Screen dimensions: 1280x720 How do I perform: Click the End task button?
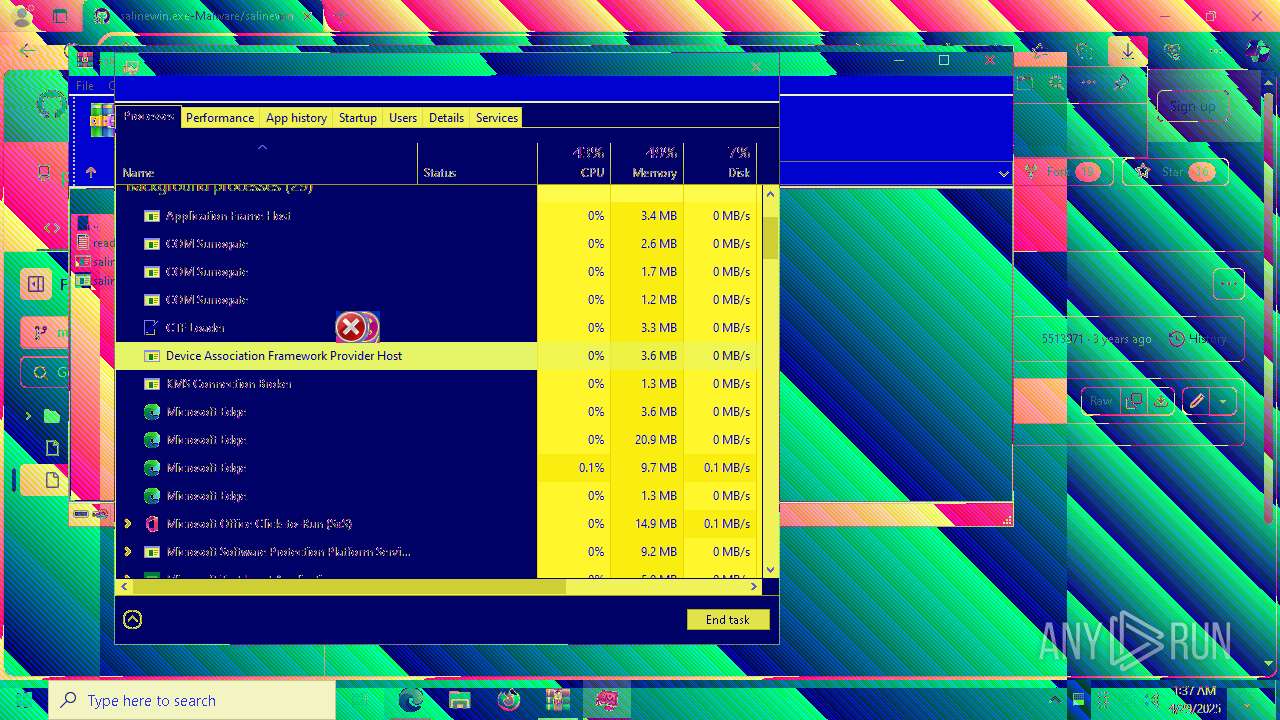click(x=728, y=619)
